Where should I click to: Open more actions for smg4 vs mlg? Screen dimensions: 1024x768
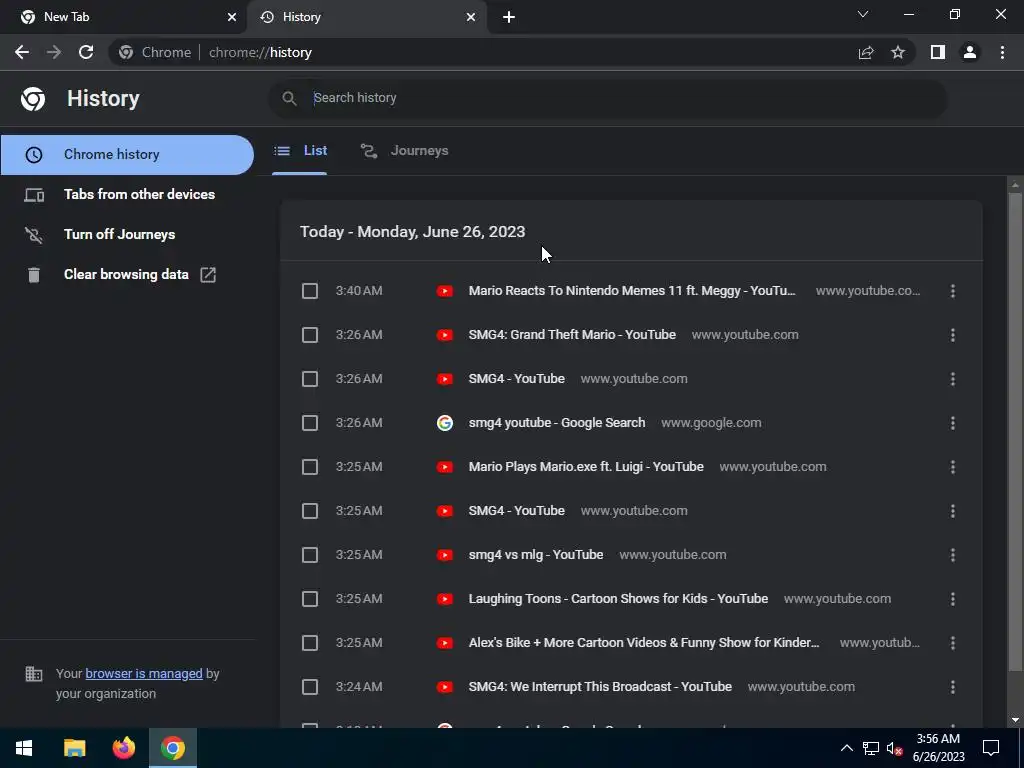click(x=953, y=555)
